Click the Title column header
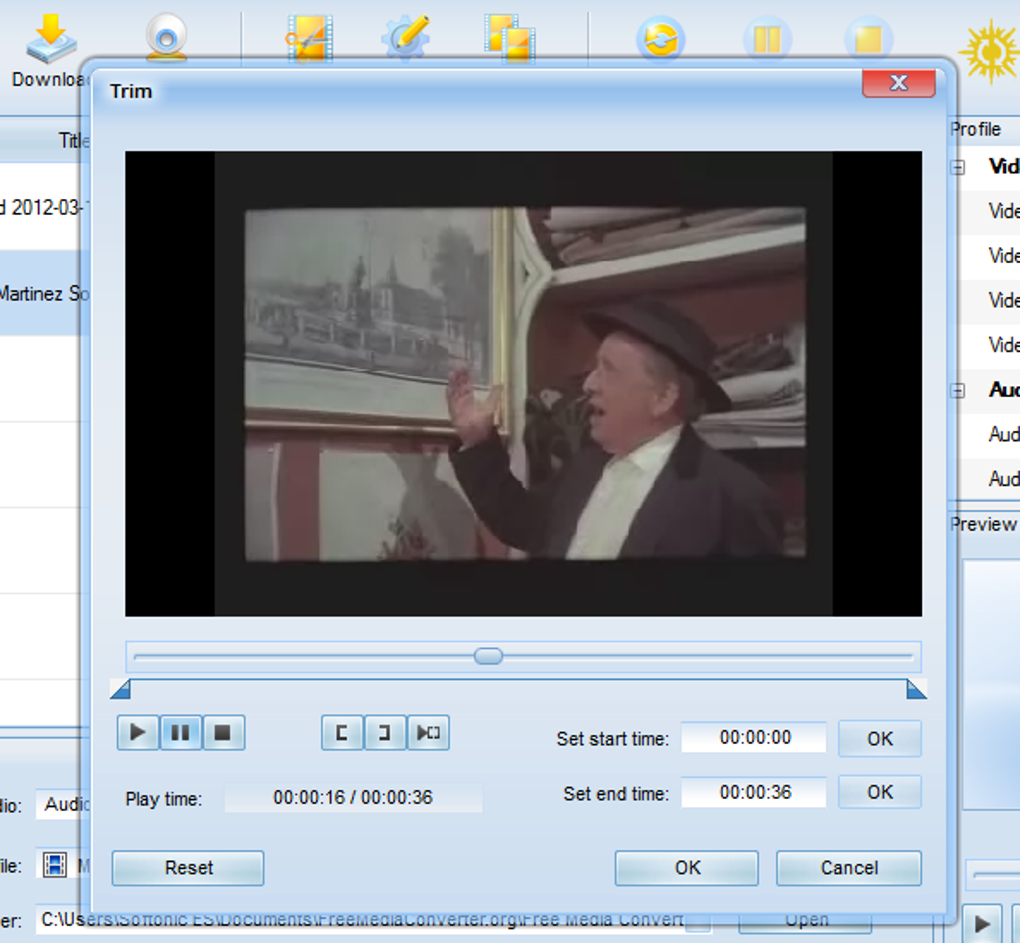This screenshot has width=1020, height=943. 44,140
